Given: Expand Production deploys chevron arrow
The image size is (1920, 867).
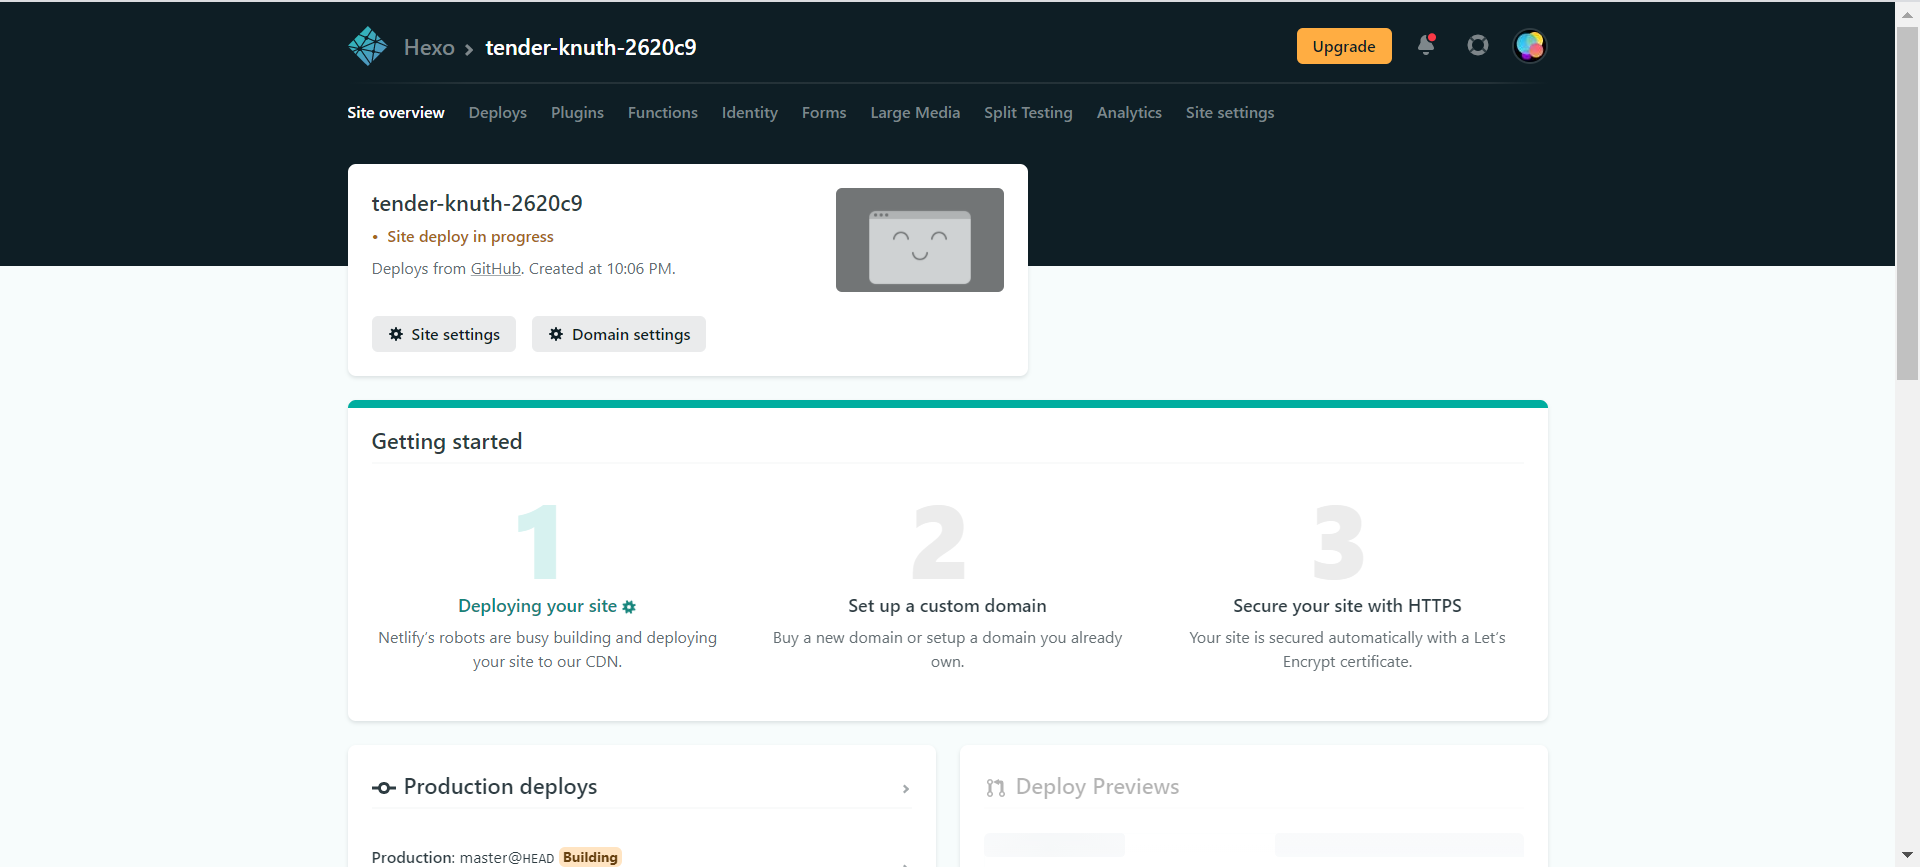Looking at the screenshot, I should point(906,789).
